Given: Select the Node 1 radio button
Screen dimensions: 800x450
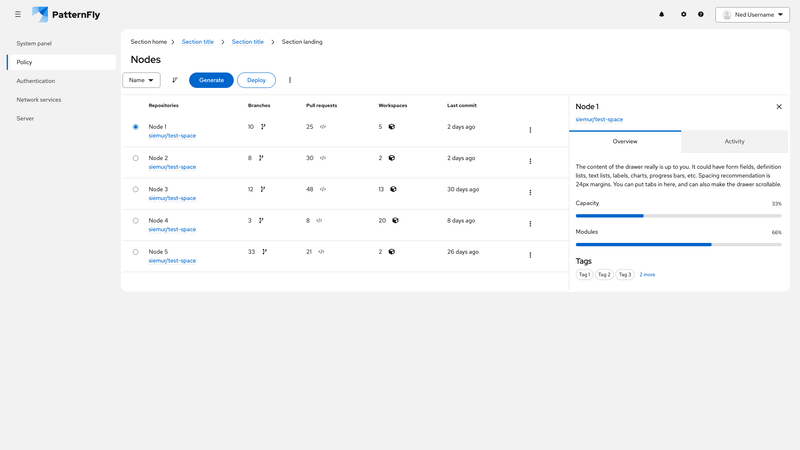Looking at the screenshot, I should [x=135, y=127].
